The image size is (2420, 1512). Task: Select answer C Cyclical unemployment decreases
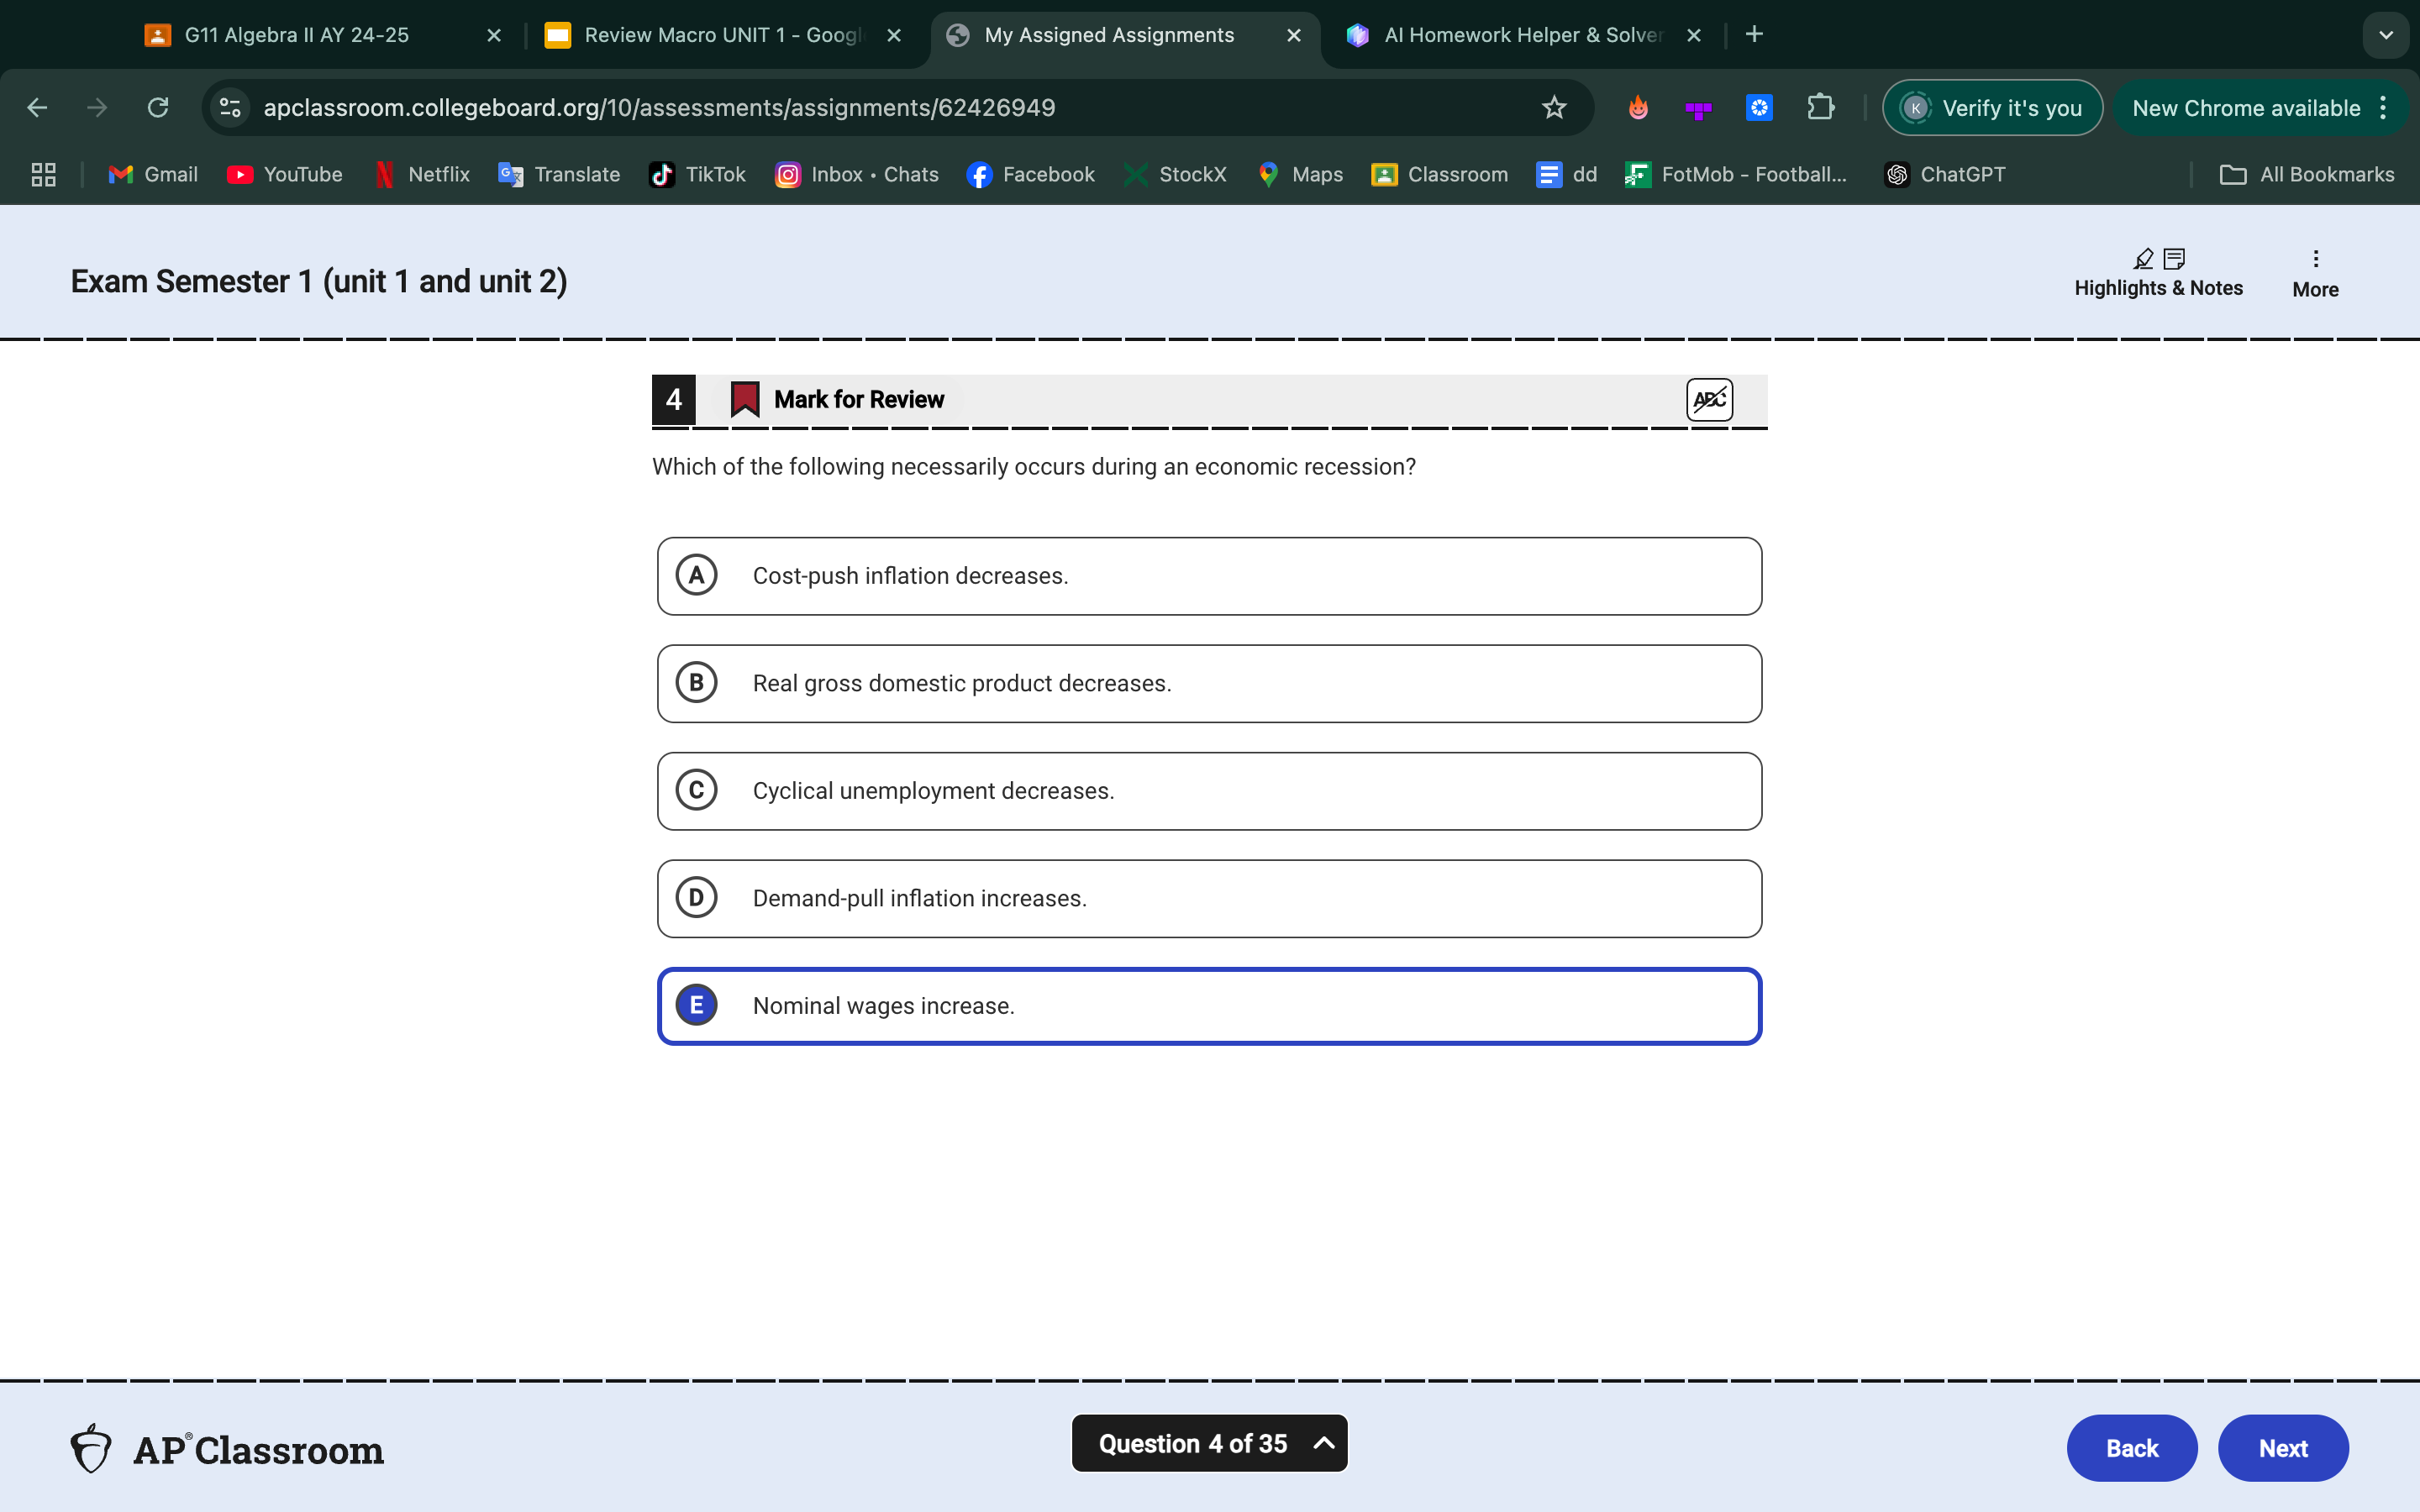(x=1209, y=791)
